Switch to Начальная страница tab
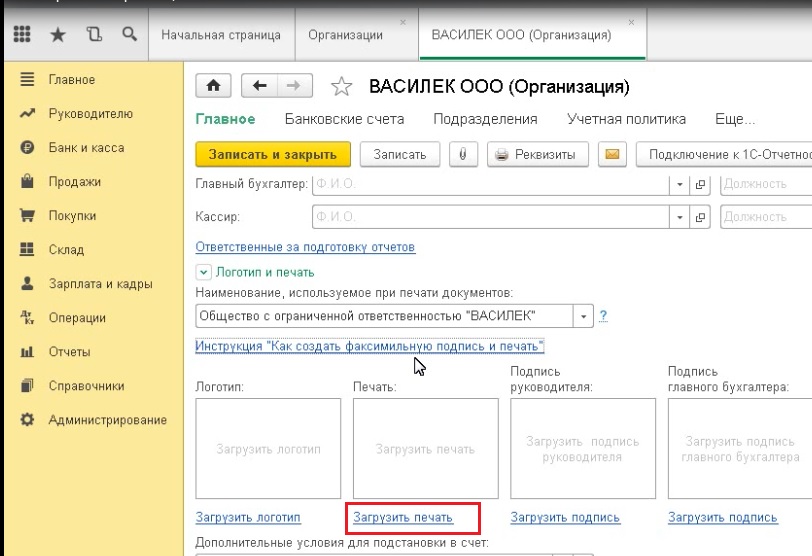Screen dimensions: 812x556 221,35
